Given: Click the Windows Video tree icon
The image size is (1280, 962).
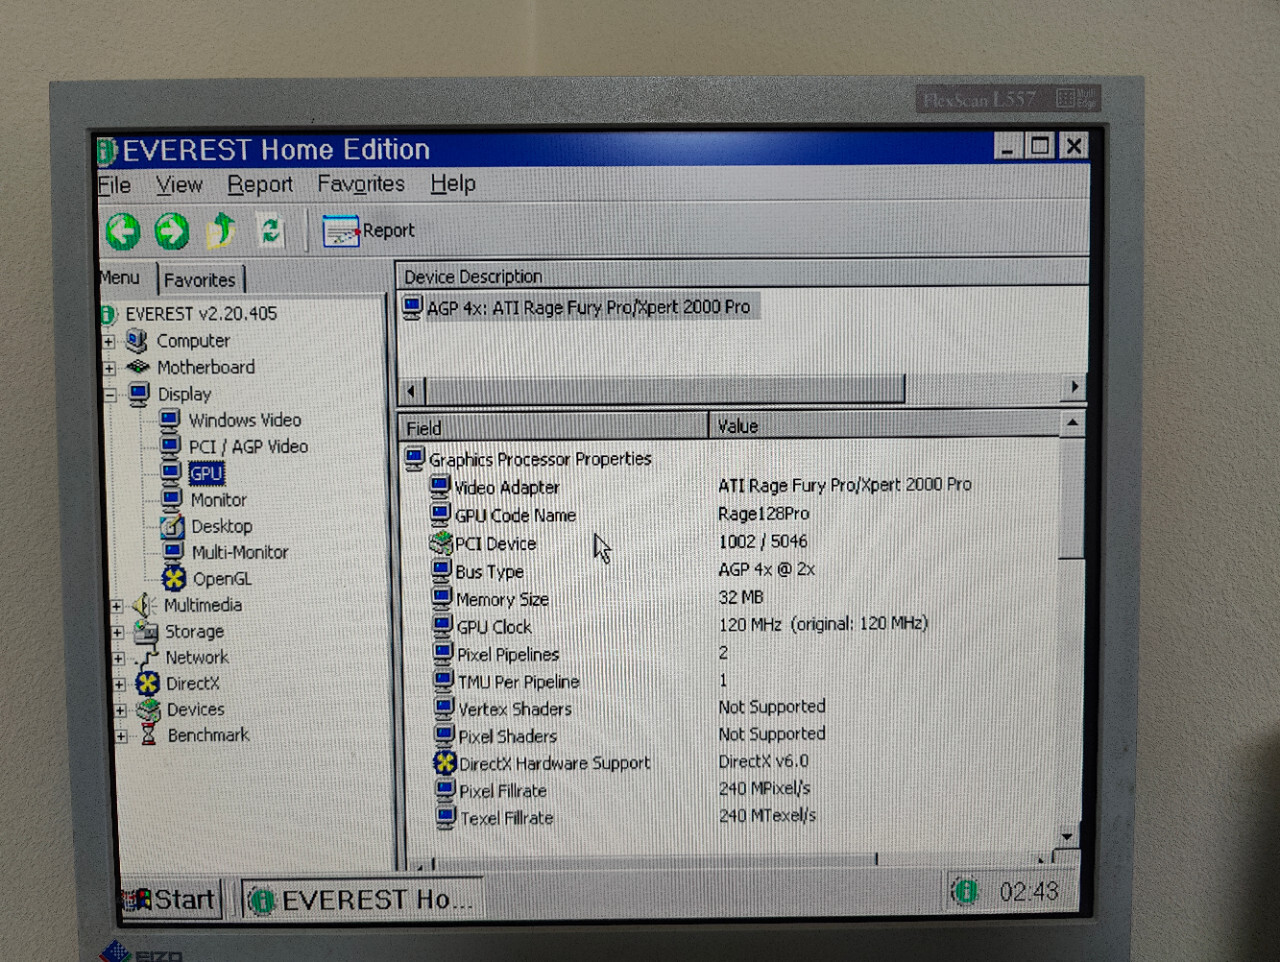Looking at the screenshot, I should click(170, 419).
